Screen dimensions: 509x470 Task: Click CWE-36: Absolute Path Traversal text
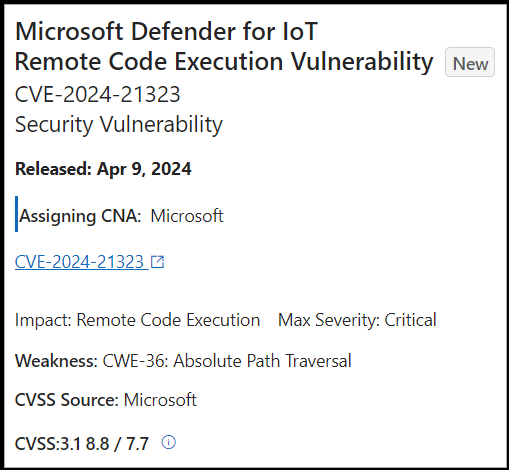(227, 361)
